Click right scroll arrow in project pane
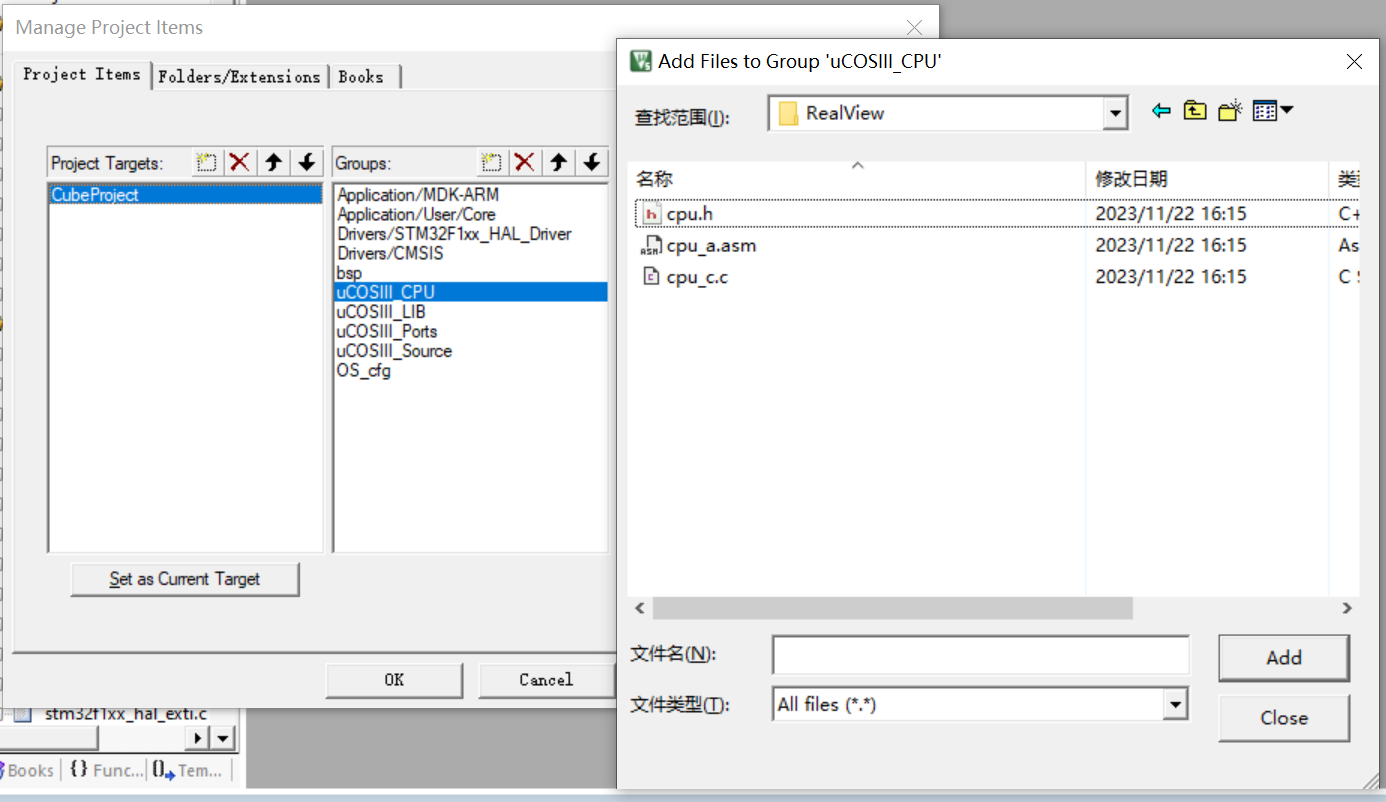The image size is (1386, 802). (198, 738)
